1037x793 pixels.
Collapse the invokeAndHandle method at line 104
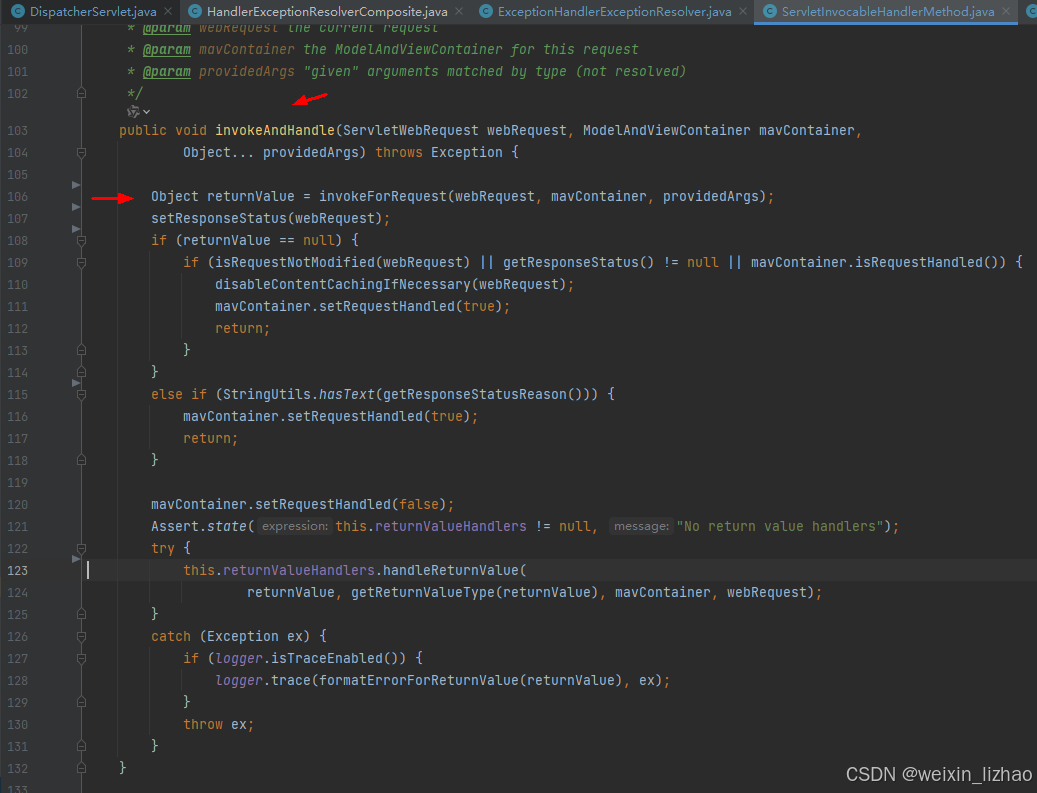pos(81,153)
